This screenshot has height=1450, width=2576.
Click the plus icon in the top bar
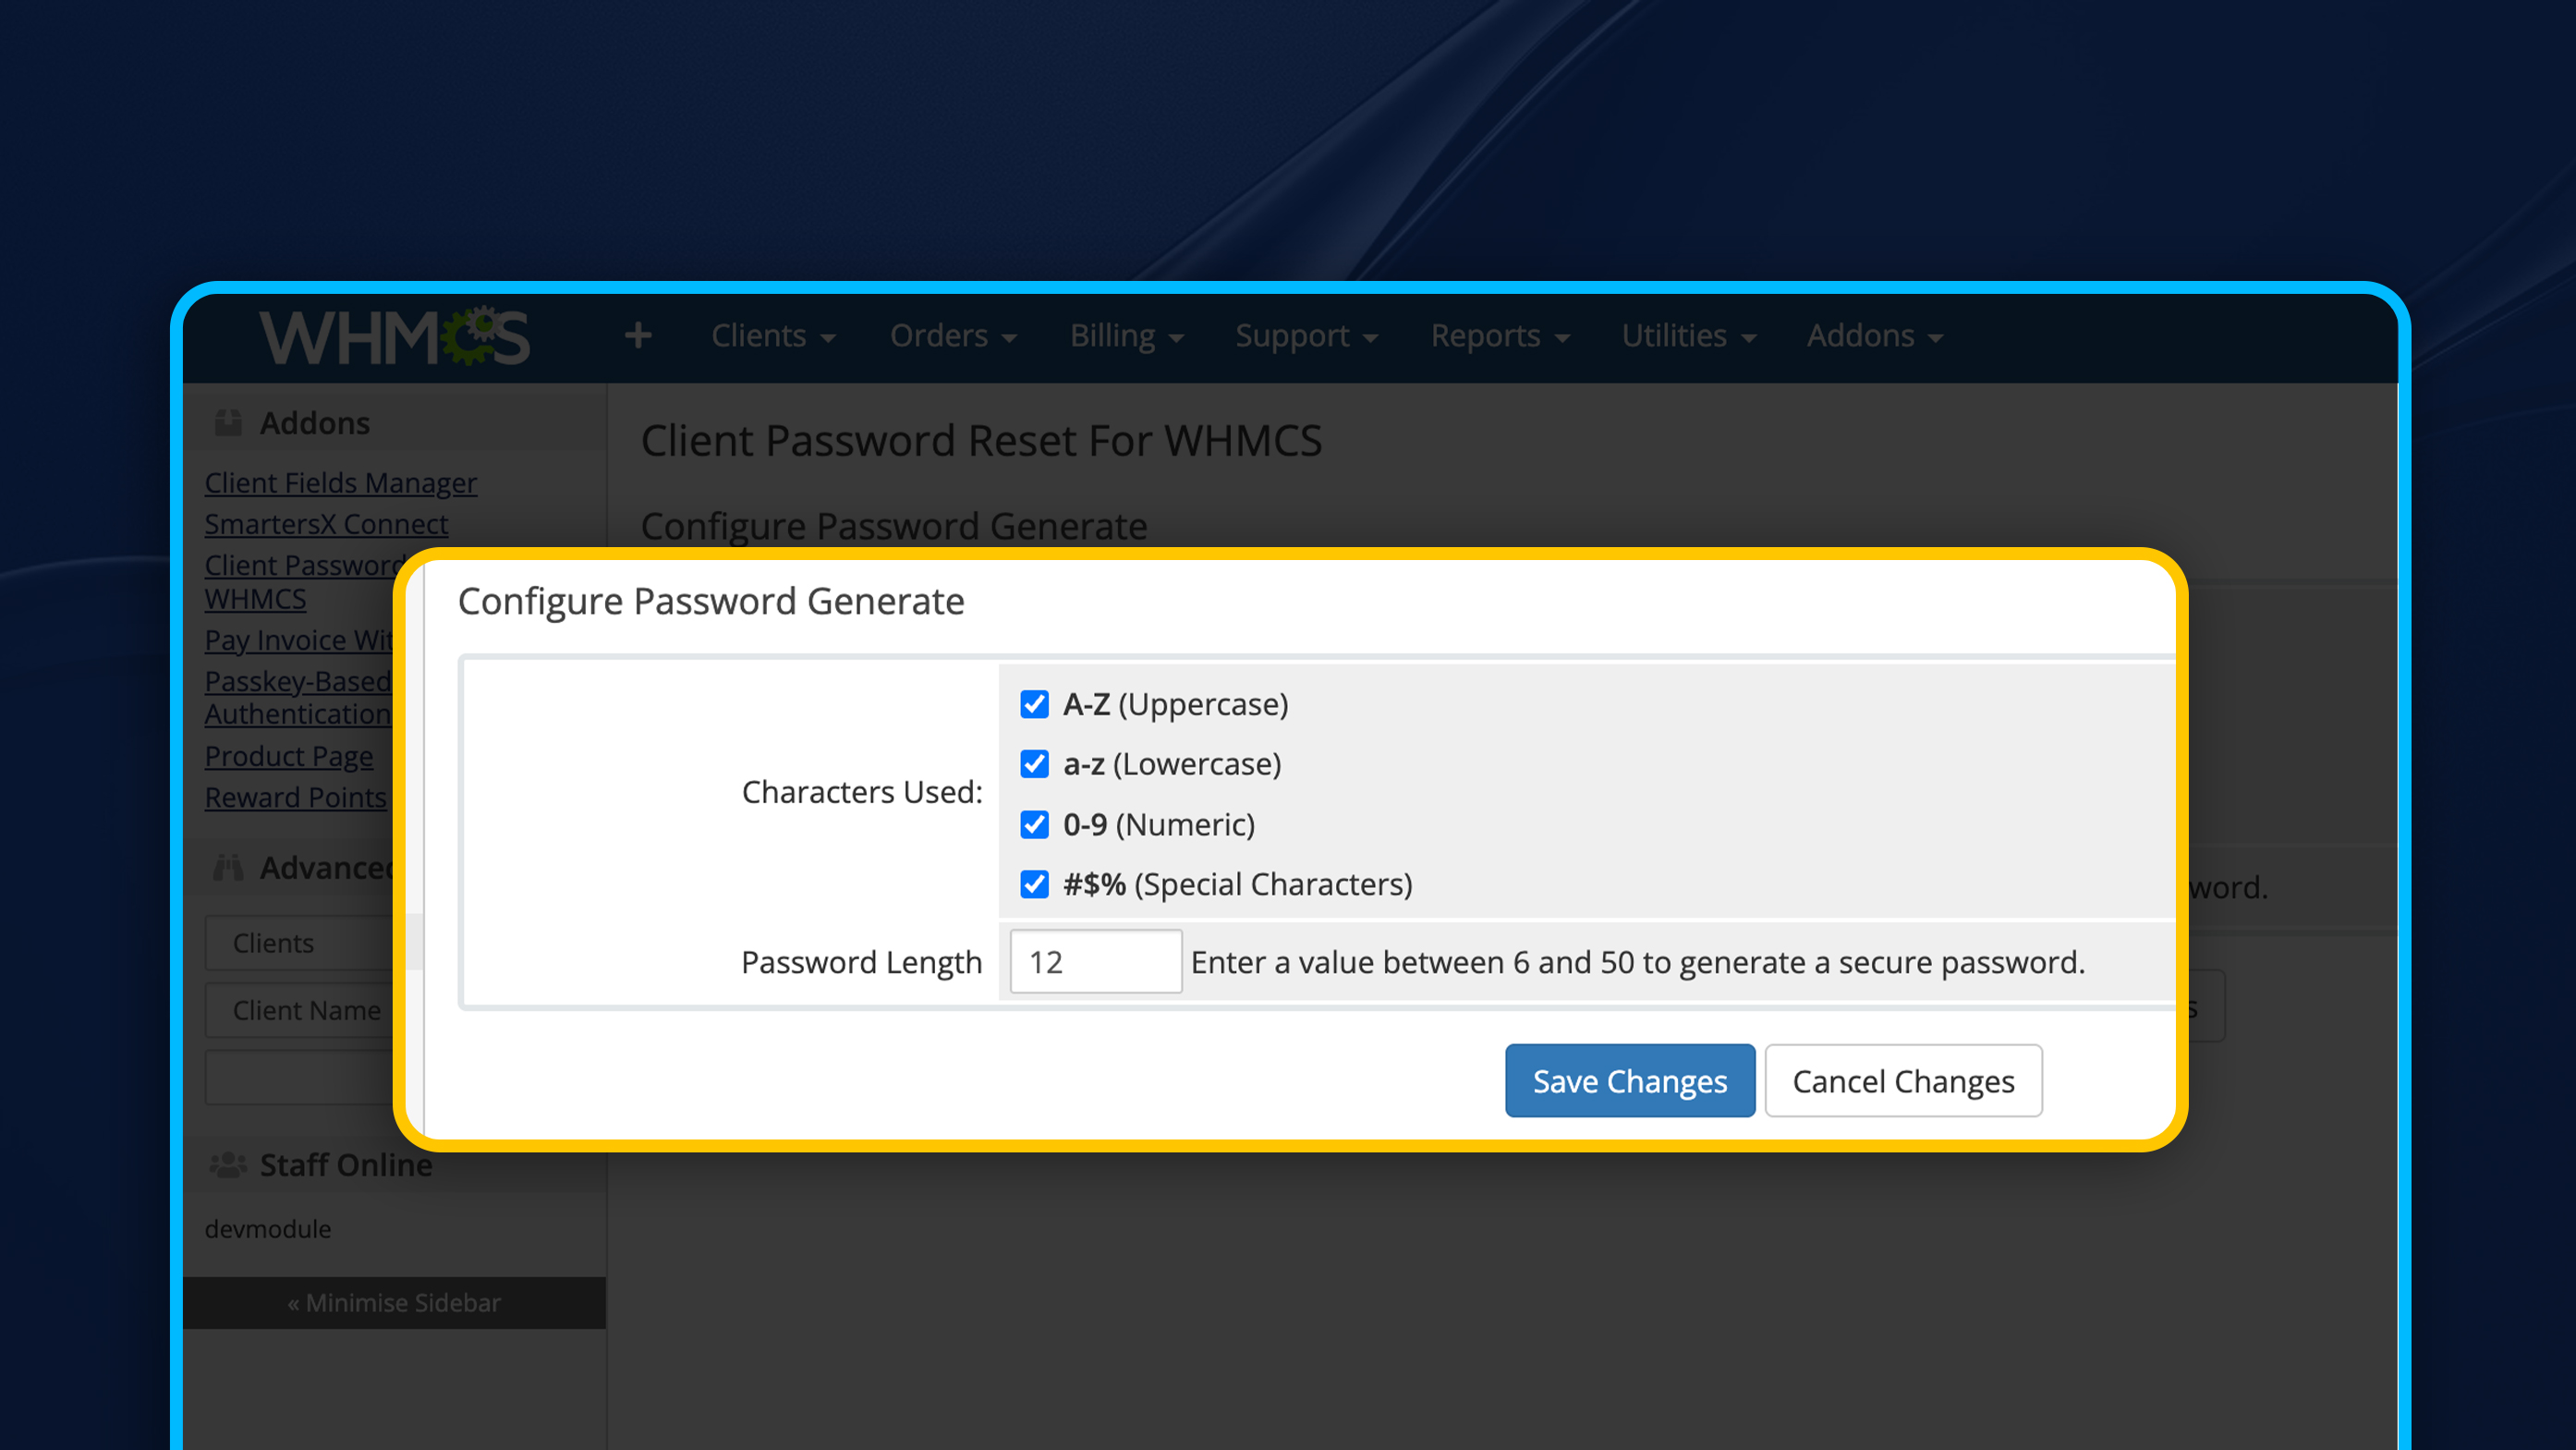[x=638, y=336]
